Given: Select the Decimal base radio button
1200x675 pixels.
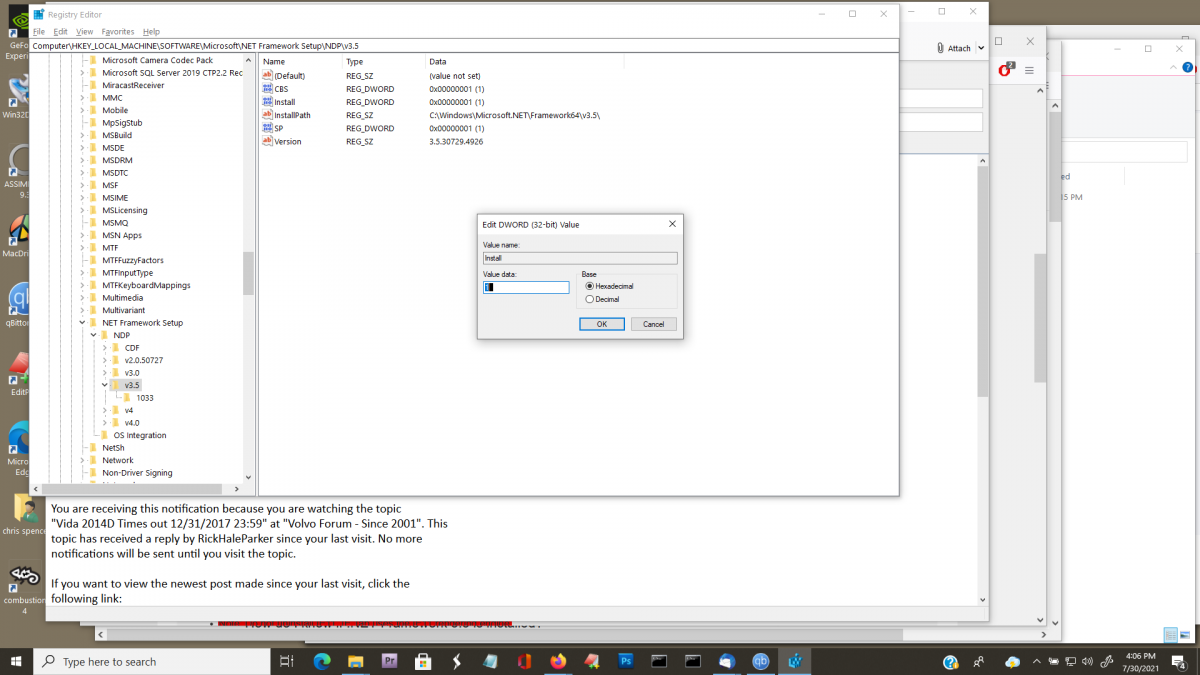Looking at the screenshot, I should 590,299.
